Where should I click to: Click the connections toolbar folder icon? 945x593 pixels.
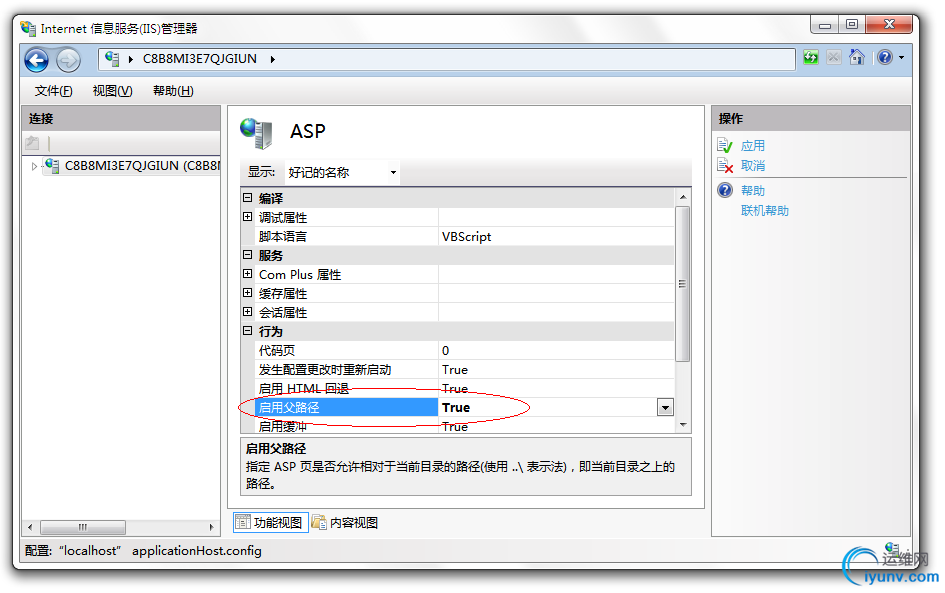33,143
